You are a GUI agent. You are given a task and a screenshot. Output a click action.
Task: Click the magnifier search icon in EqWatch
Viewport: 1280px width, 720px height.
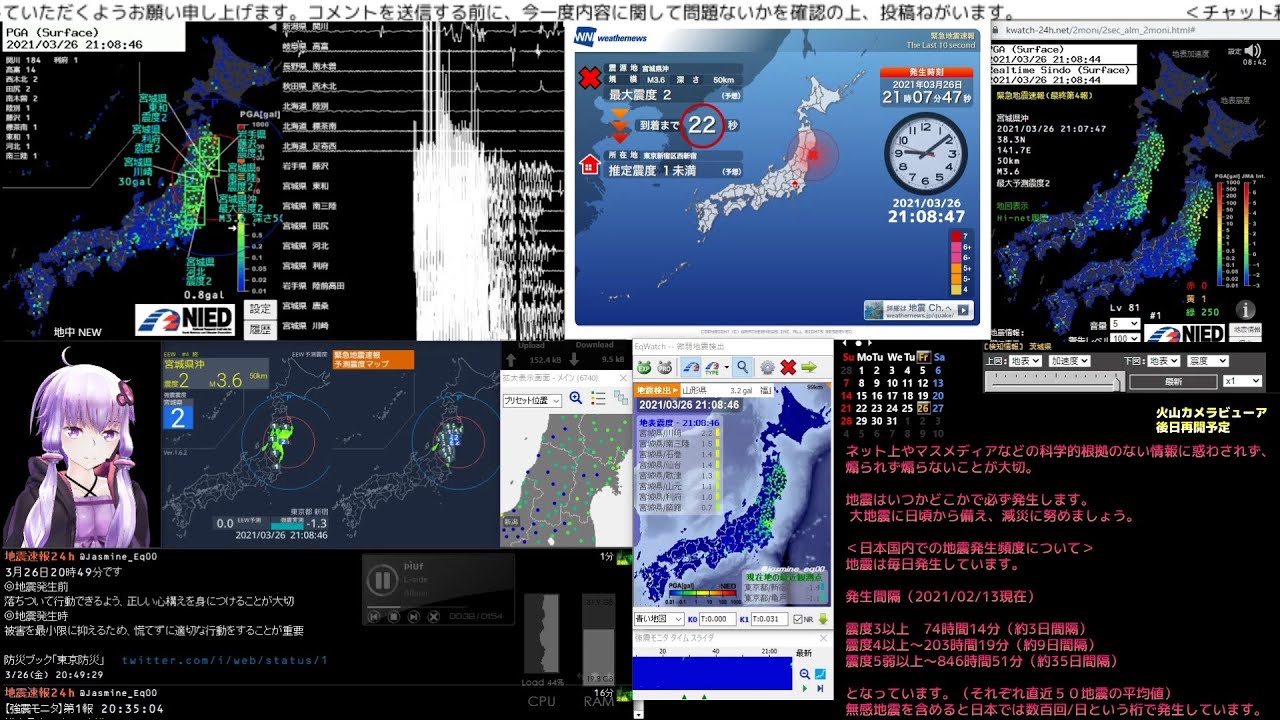[x=742, y=367]
